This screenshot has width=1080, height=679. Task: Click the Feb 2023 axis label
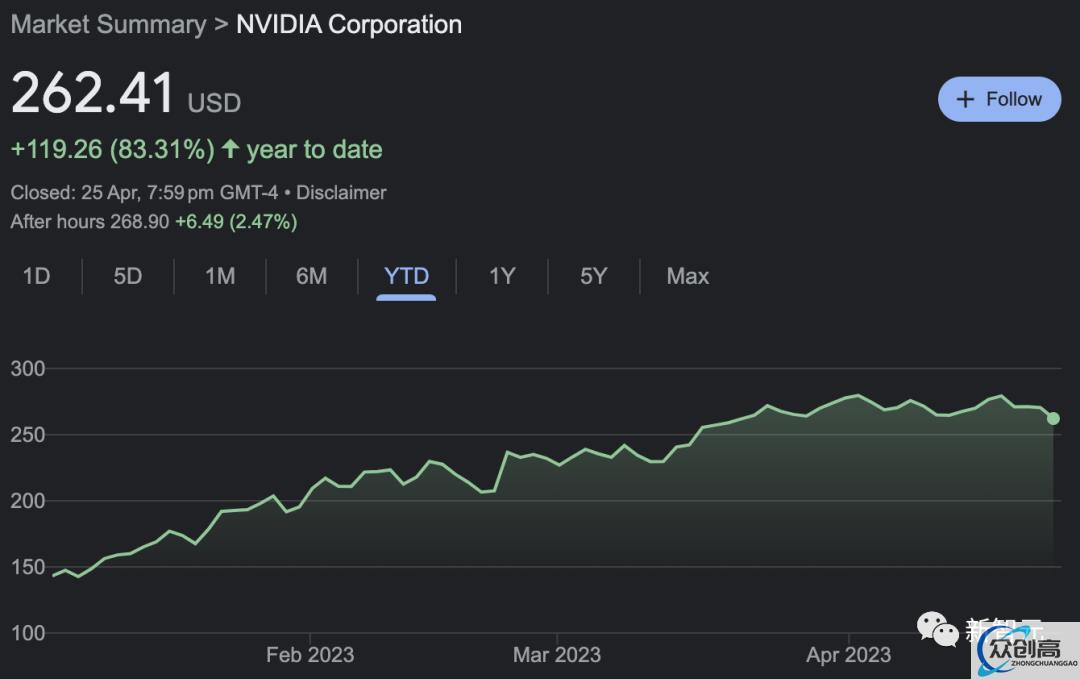pos(310,654)
